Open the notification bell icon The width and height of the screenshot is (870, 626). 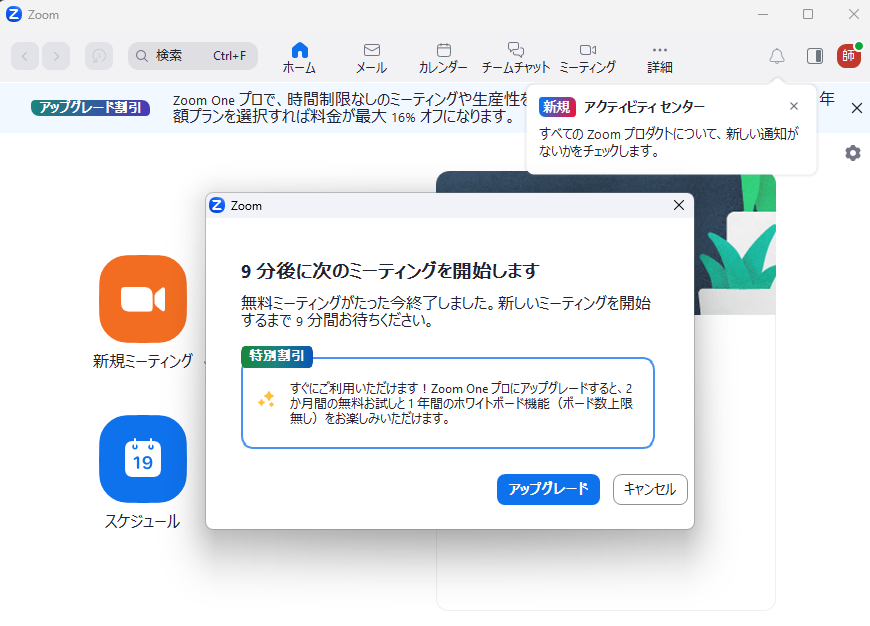coord(777,56)
